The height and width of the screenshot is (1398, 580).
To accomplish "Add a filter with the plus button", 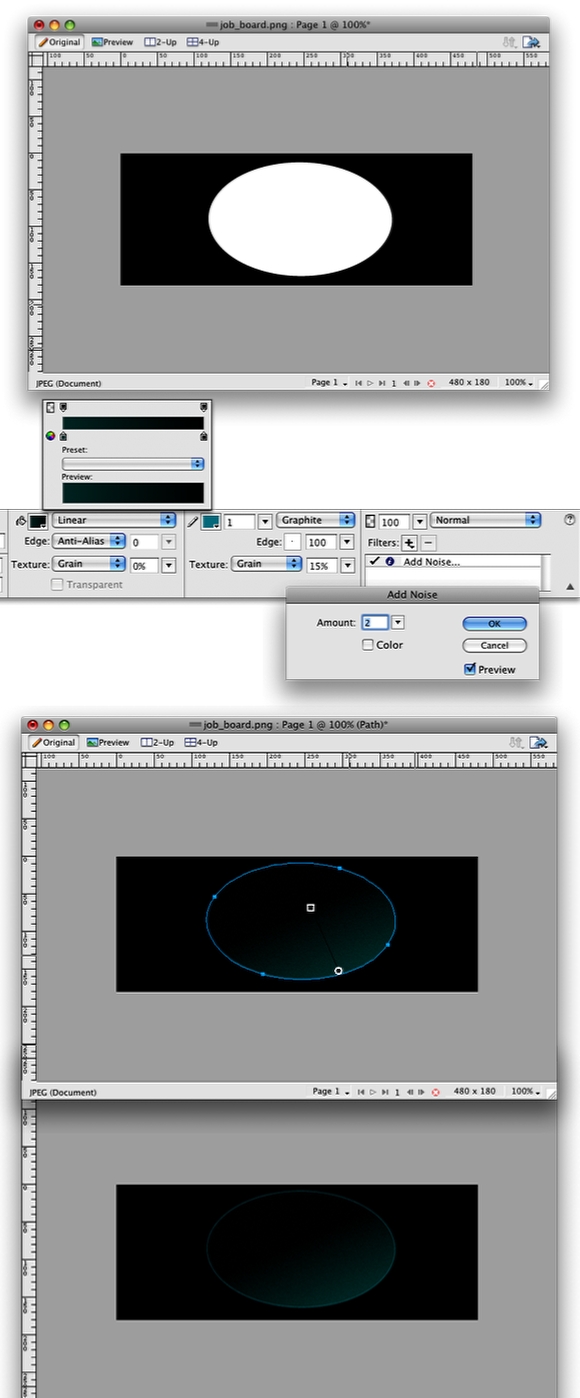I will (409, 542).
